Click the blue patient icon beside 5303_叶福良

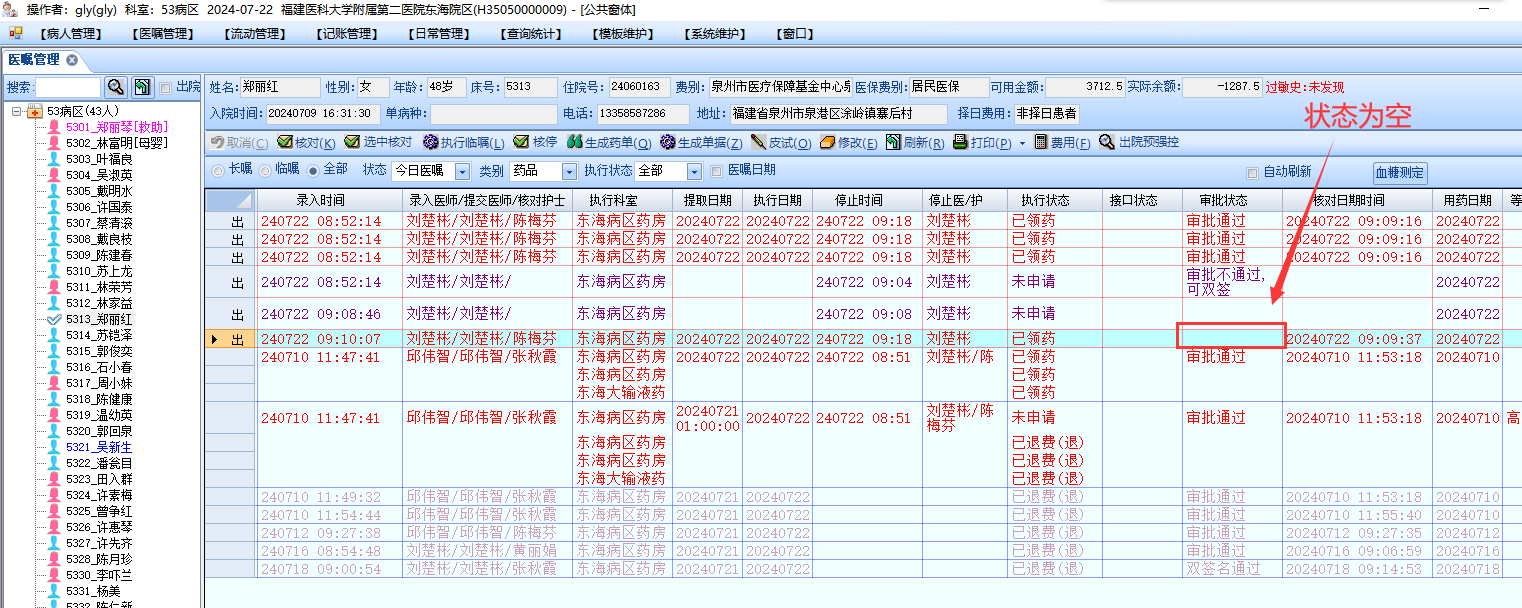(55, 159)
